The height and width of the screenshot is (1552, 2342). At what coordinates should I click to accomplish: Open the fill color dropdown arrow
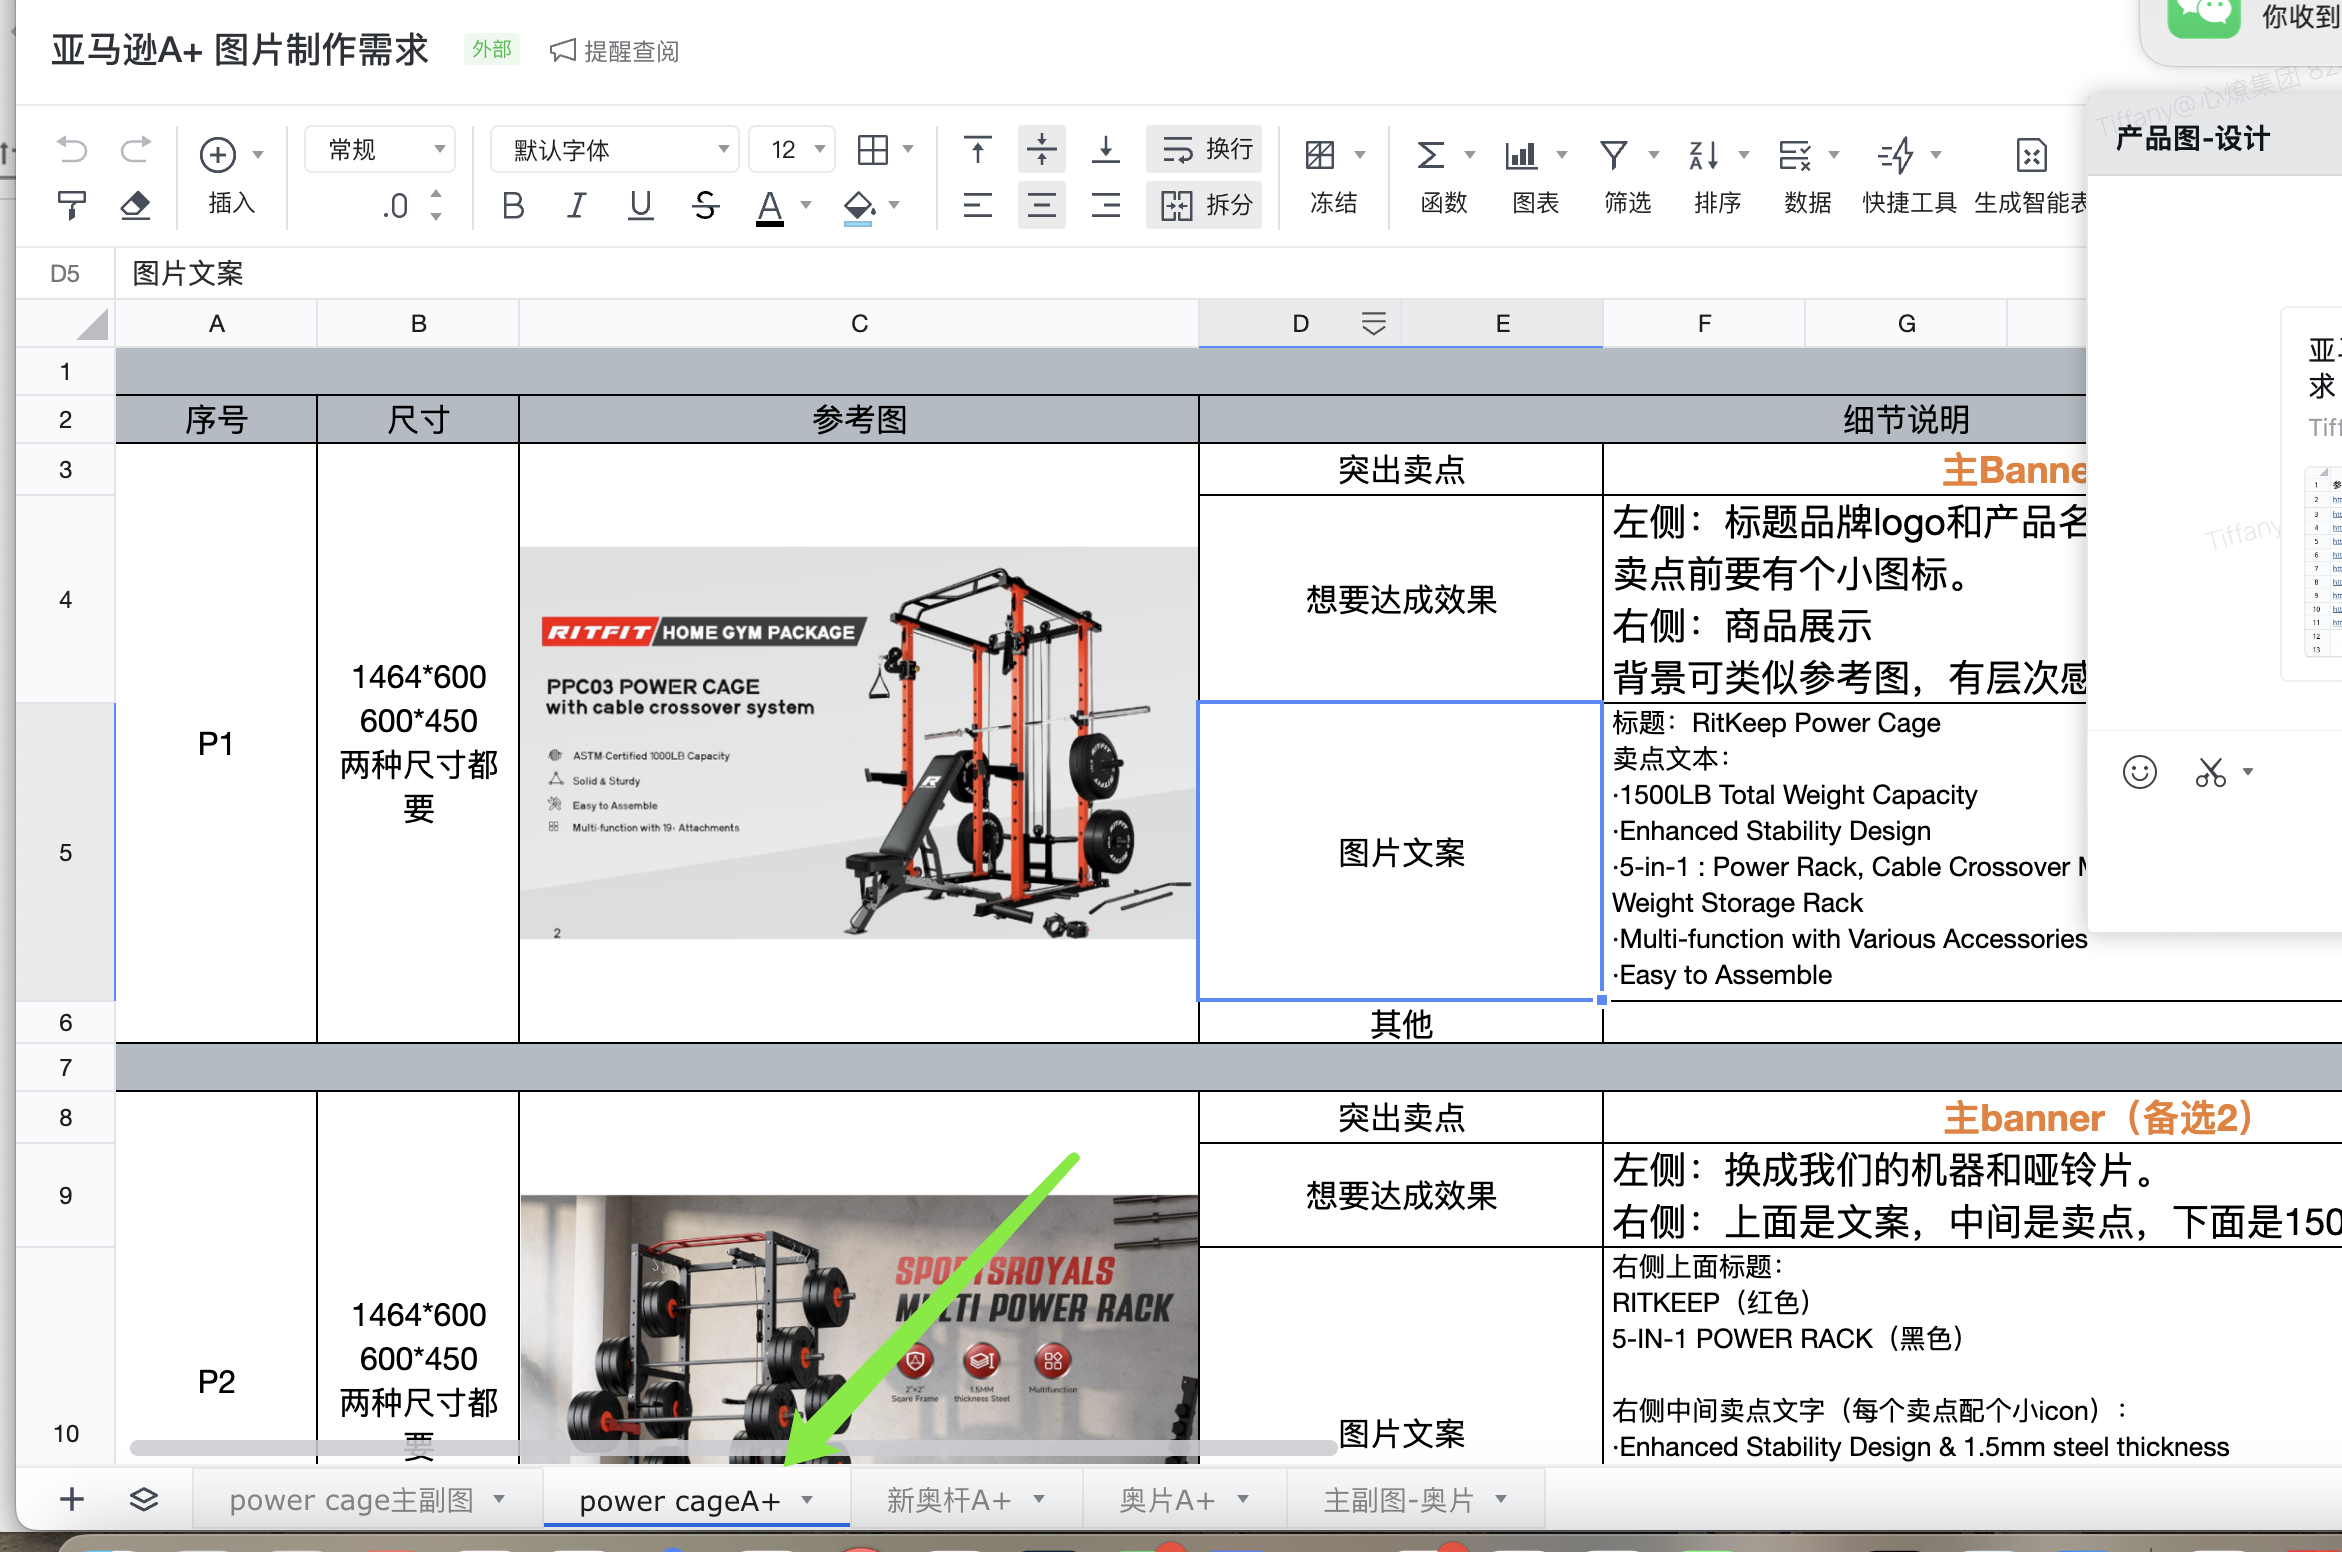[894, 205]
